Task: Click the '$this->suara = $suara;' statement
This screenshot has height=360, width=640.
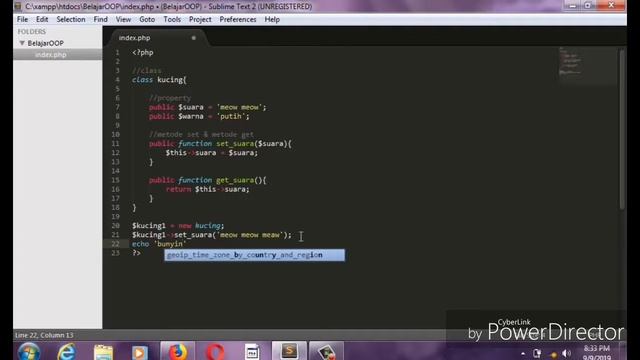Action: tap(211, 153)
